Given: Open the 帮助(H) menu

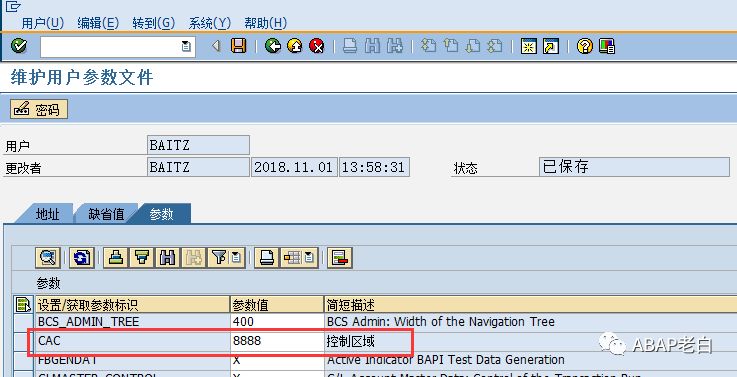Looking at the screenshot, I should (265, 23).
